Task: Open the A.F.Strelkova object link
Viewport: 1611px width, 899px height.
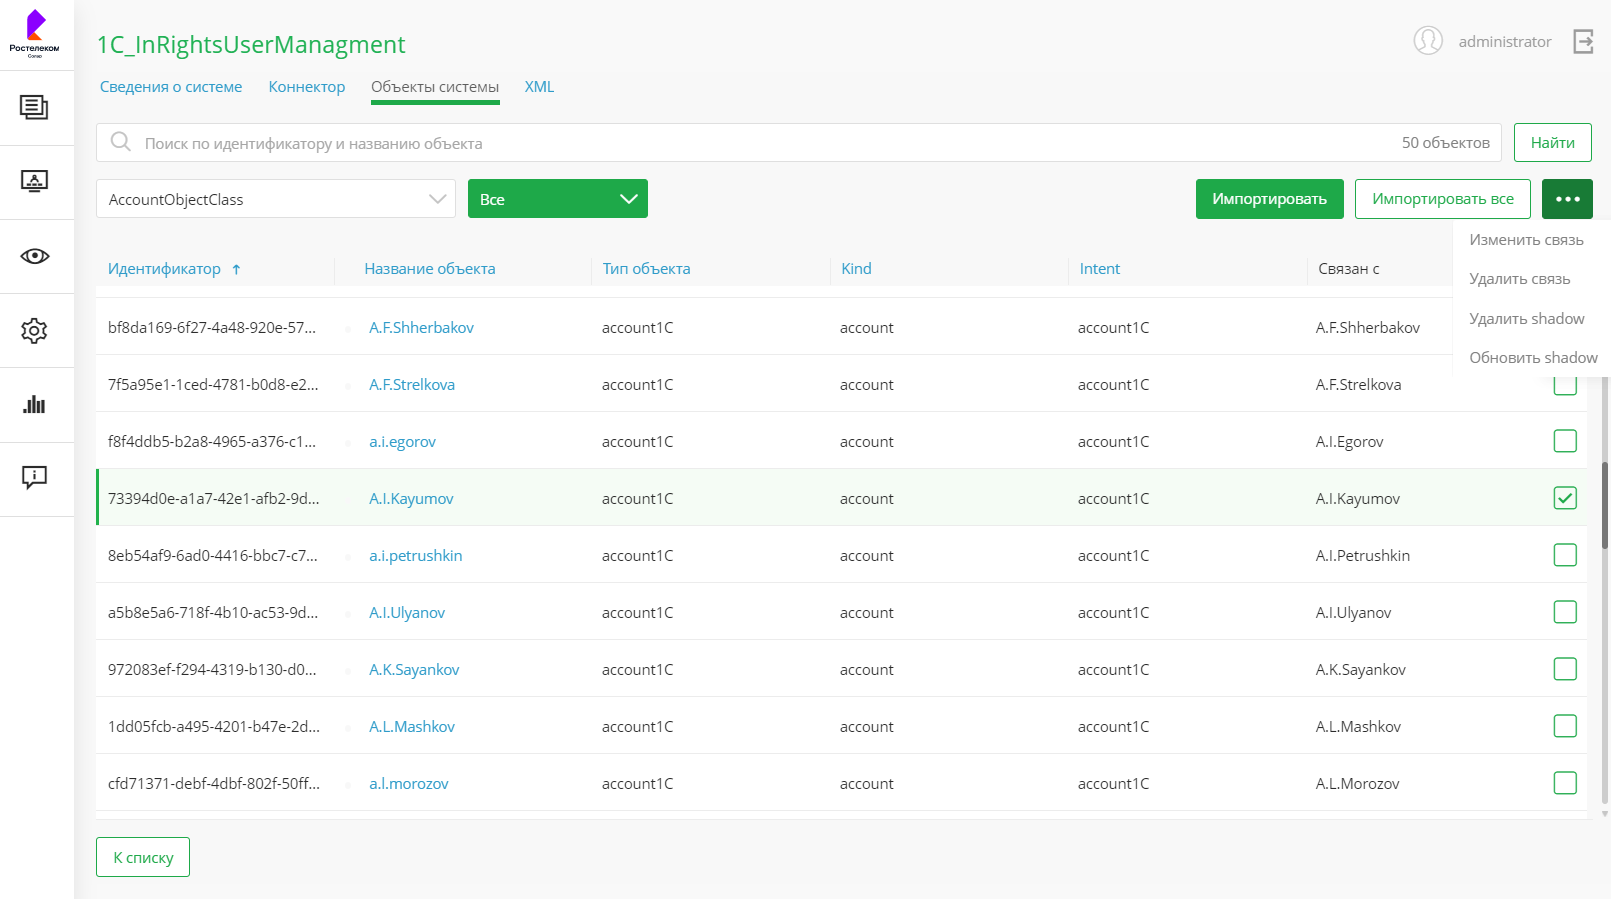Action: [x=412, y=385]
